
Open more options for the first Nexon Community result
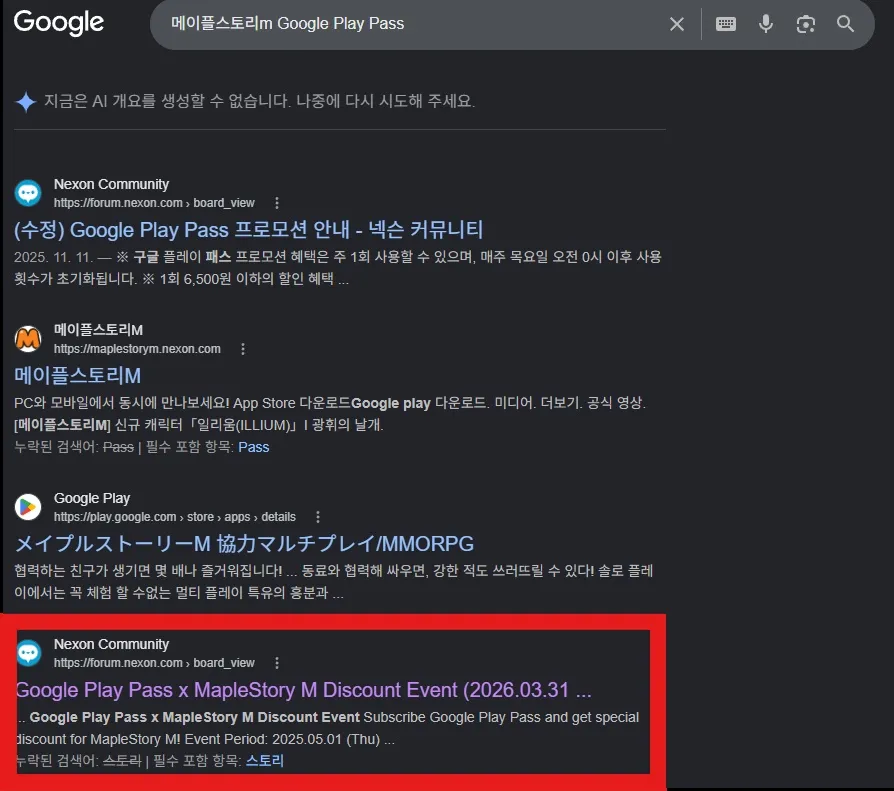coord(277,203)
